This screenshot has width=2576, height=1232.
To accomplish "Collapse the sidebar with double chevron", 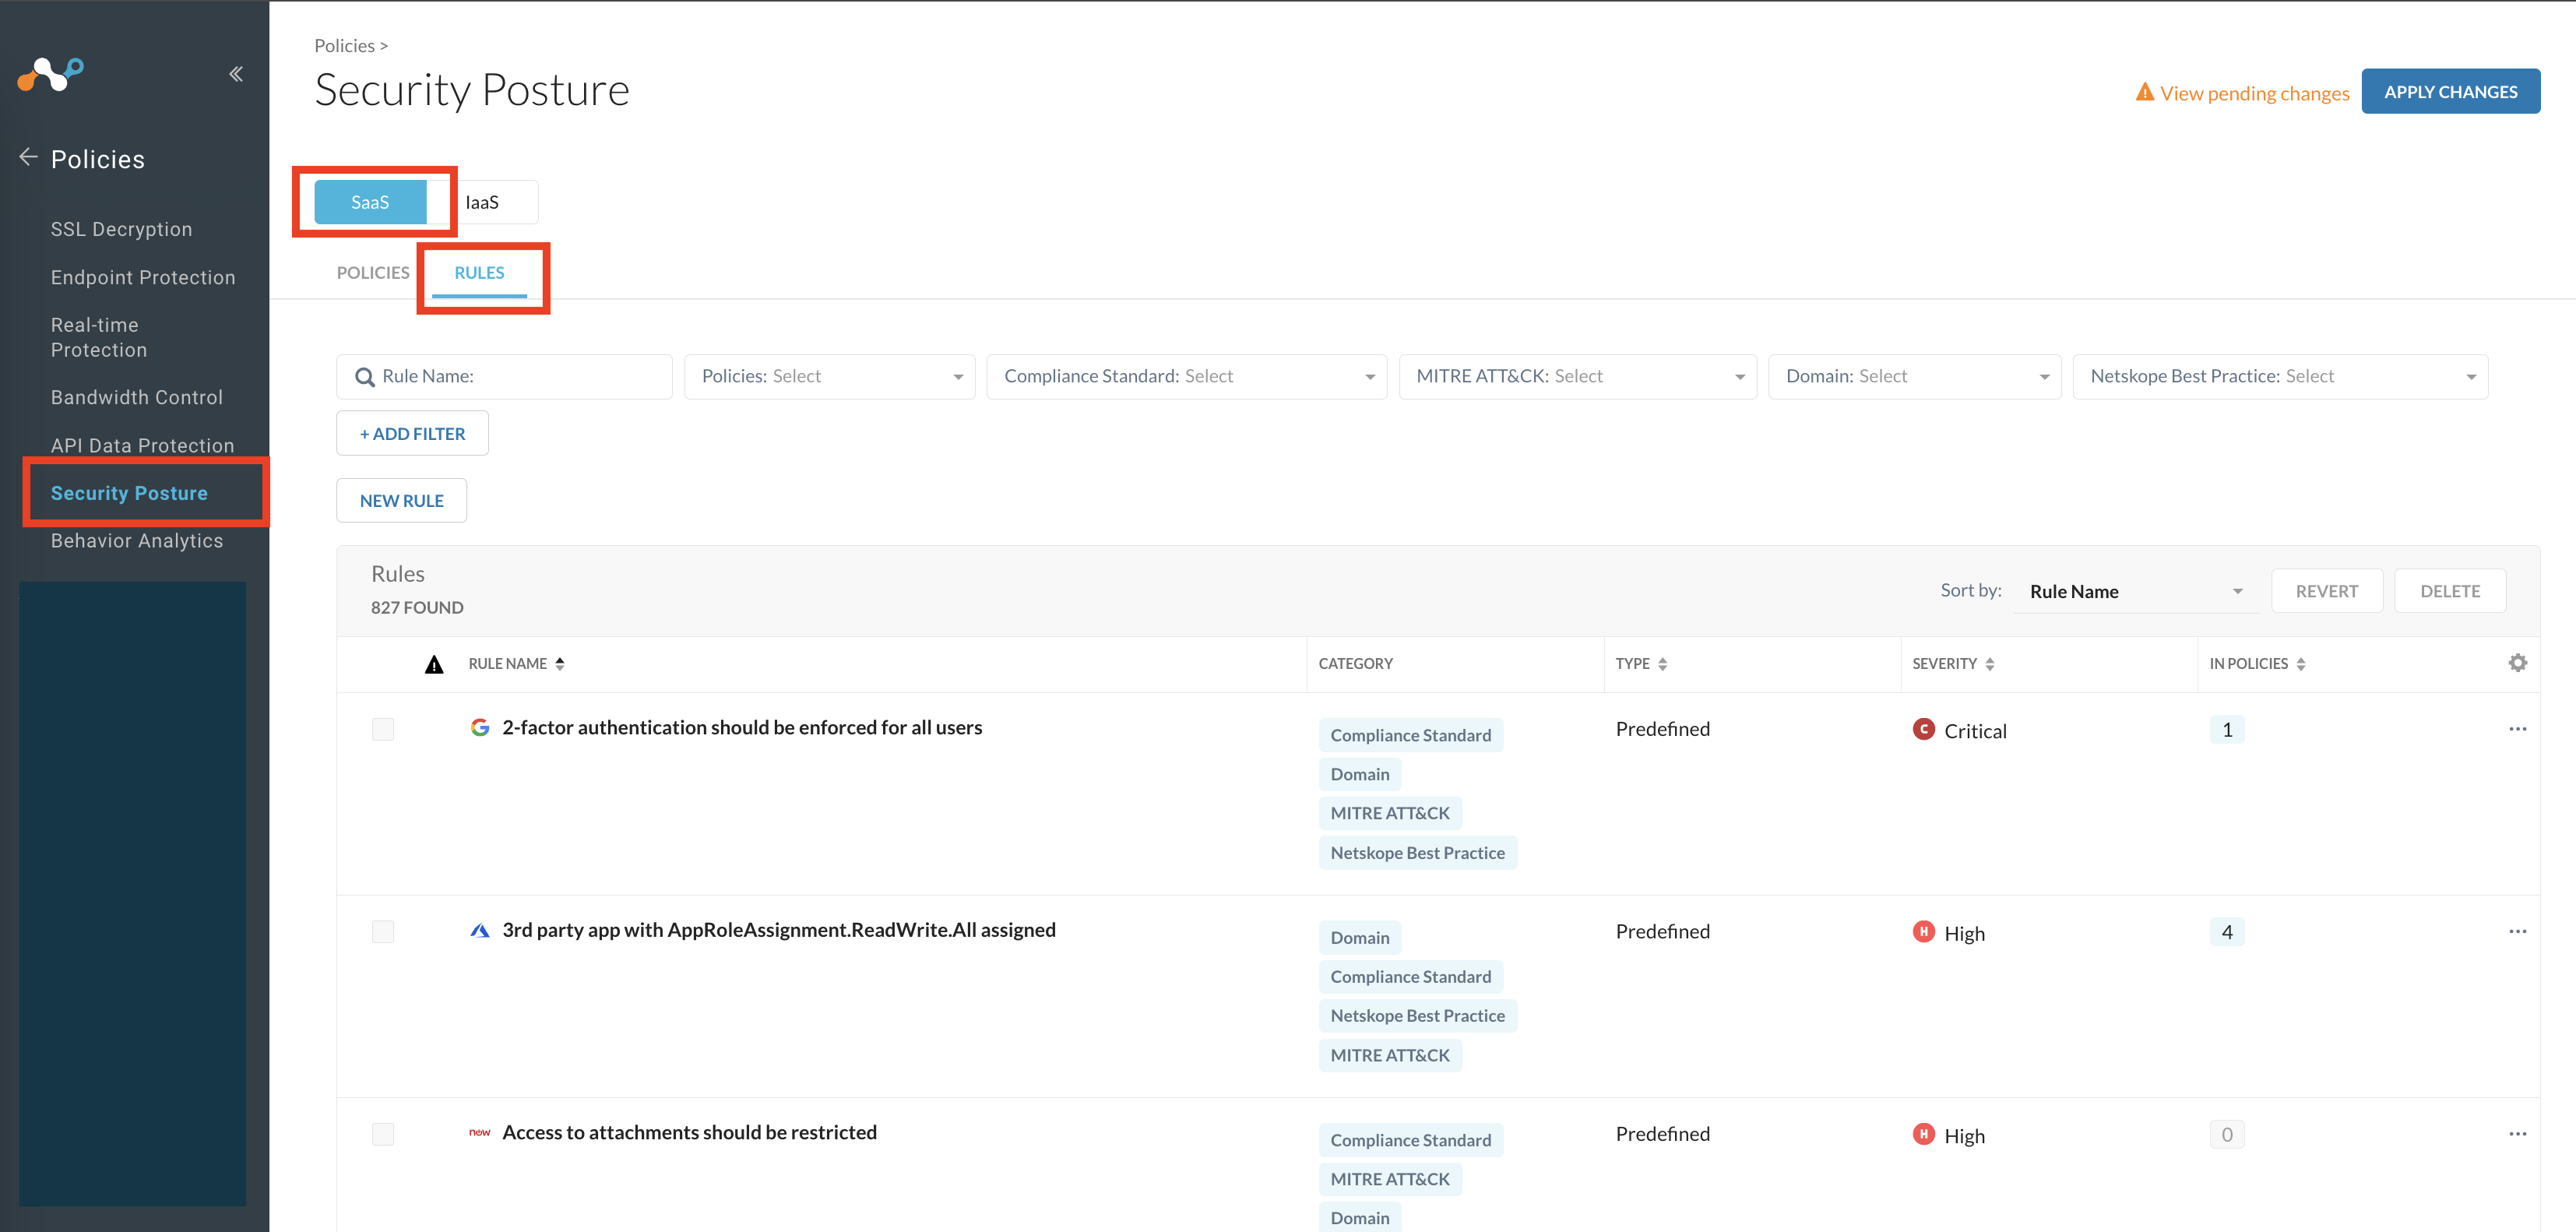I will tap(236, 74).
